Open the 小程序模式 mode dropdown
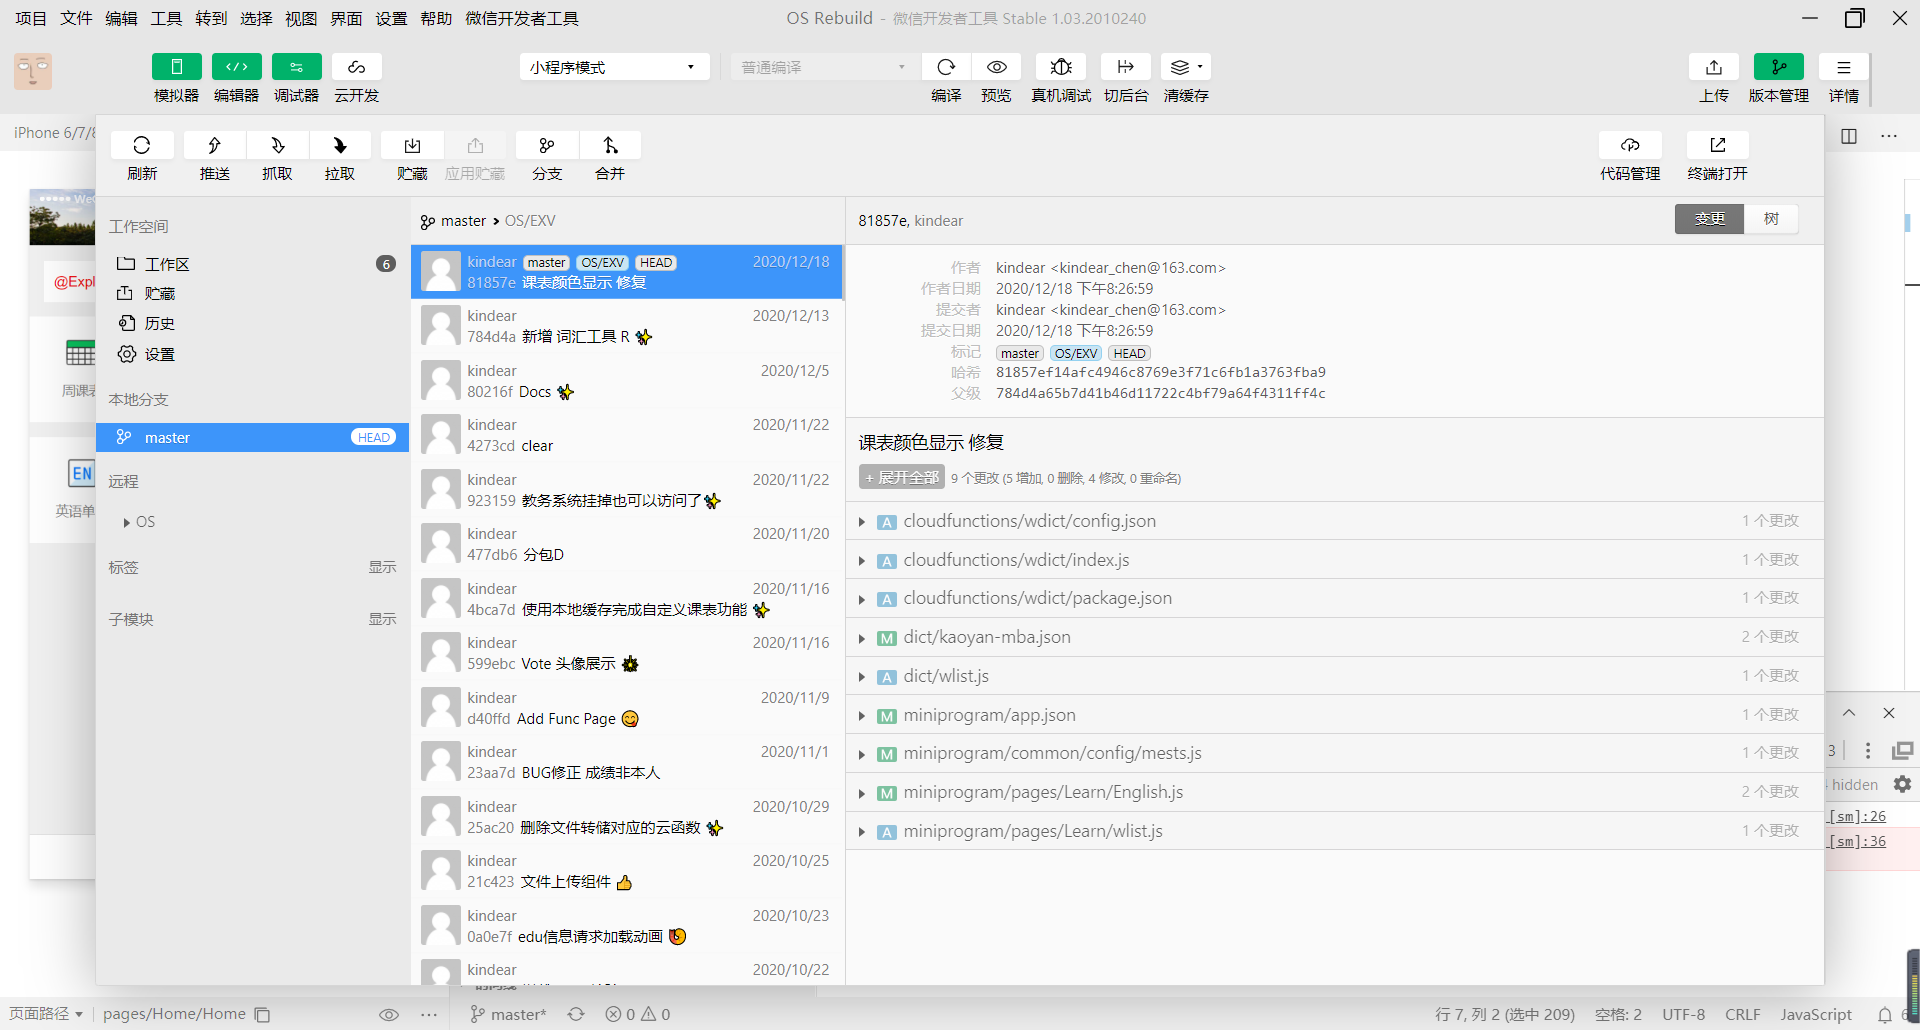Viewport: 1920px width, 1030px height. [613, 67]
